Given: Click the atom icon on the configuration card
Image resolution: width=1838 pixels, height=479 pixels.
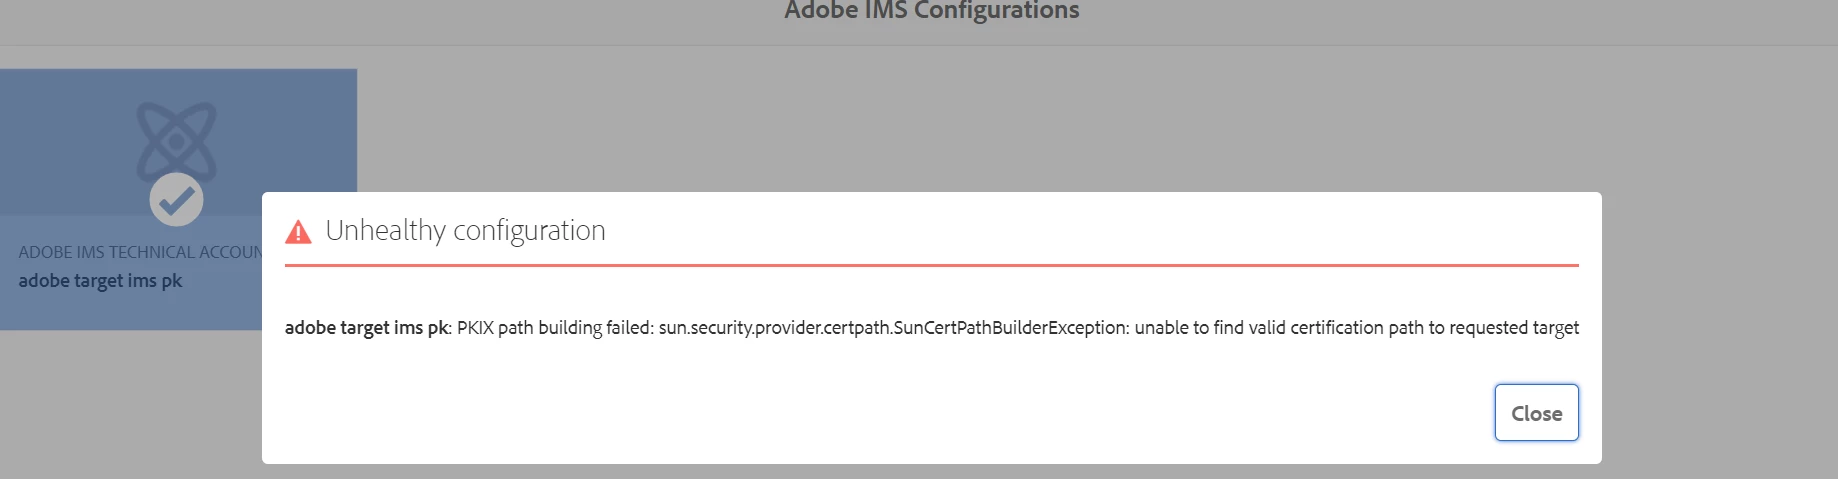Looking at the screenshot, I should coord(176,138).
